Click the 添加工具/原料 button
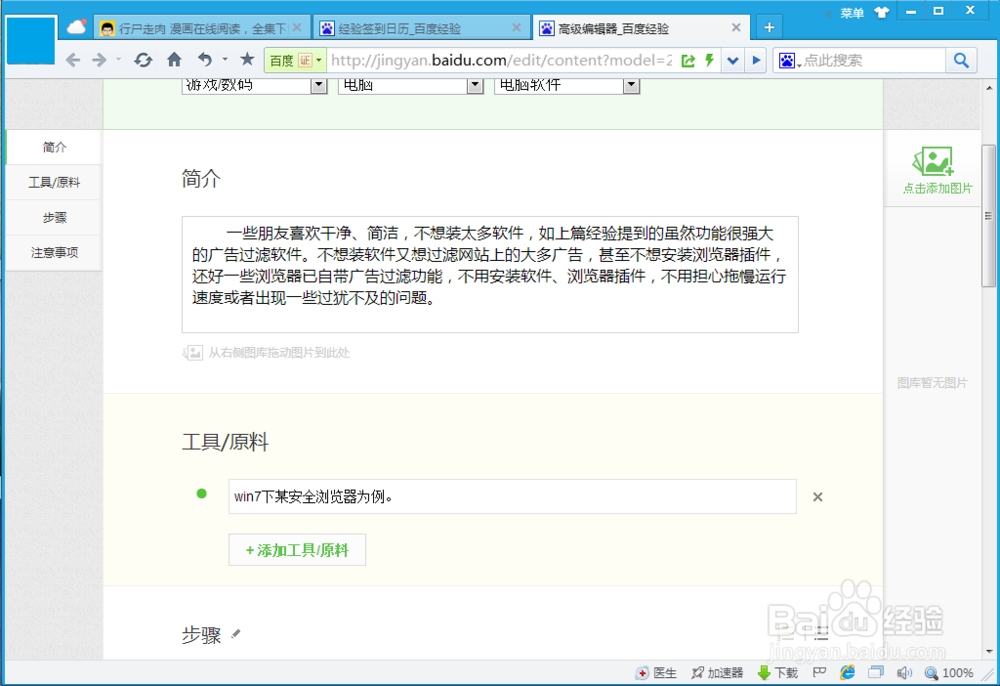 coord(296,549)
